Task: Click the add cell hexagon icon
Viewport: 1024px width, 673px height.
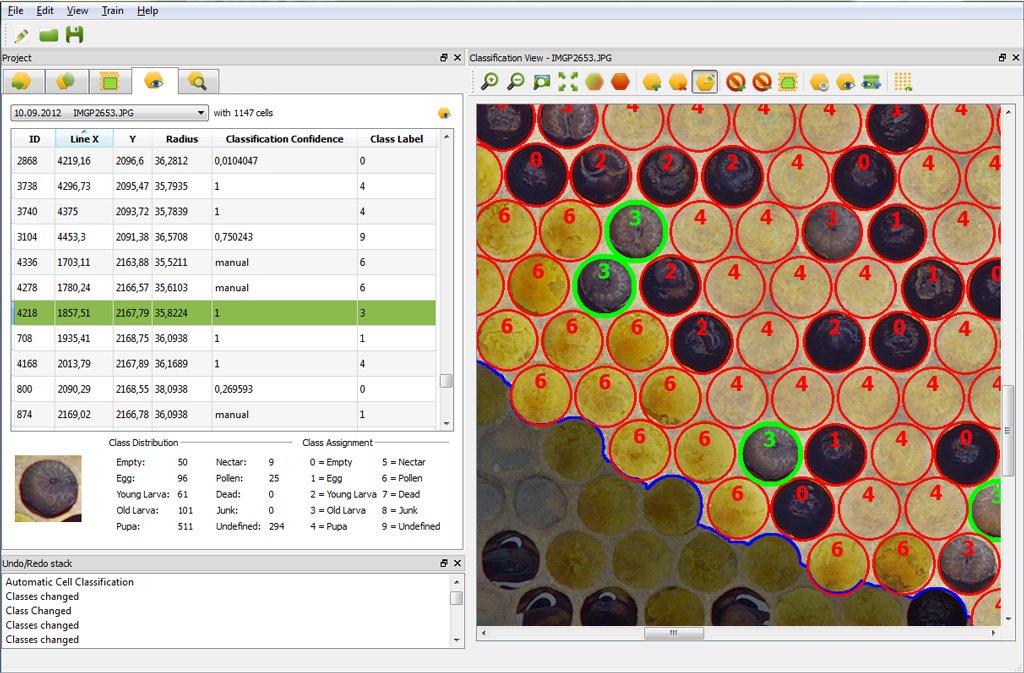Action: [x=652, y=82]
